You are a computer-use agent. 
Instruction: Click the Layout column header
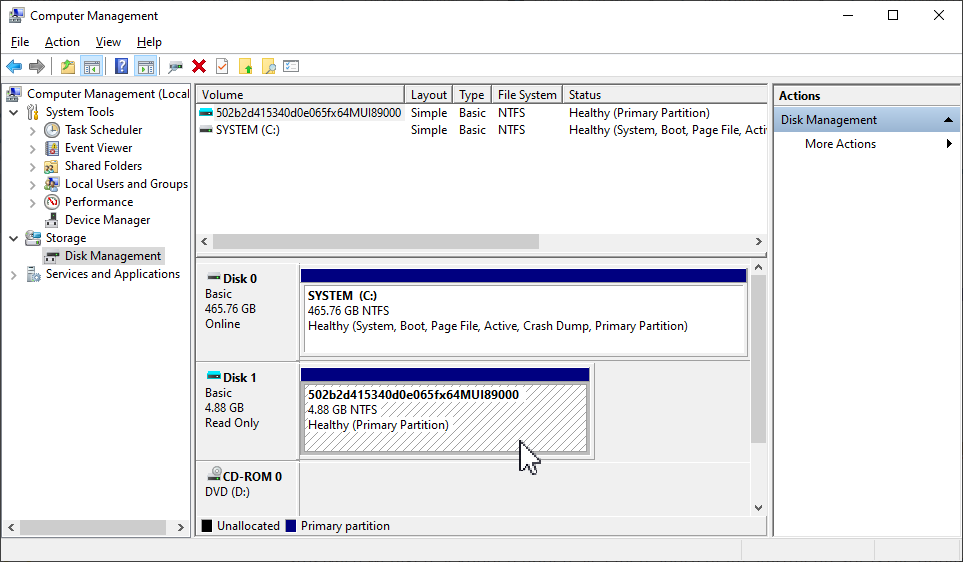click(429, 95)
